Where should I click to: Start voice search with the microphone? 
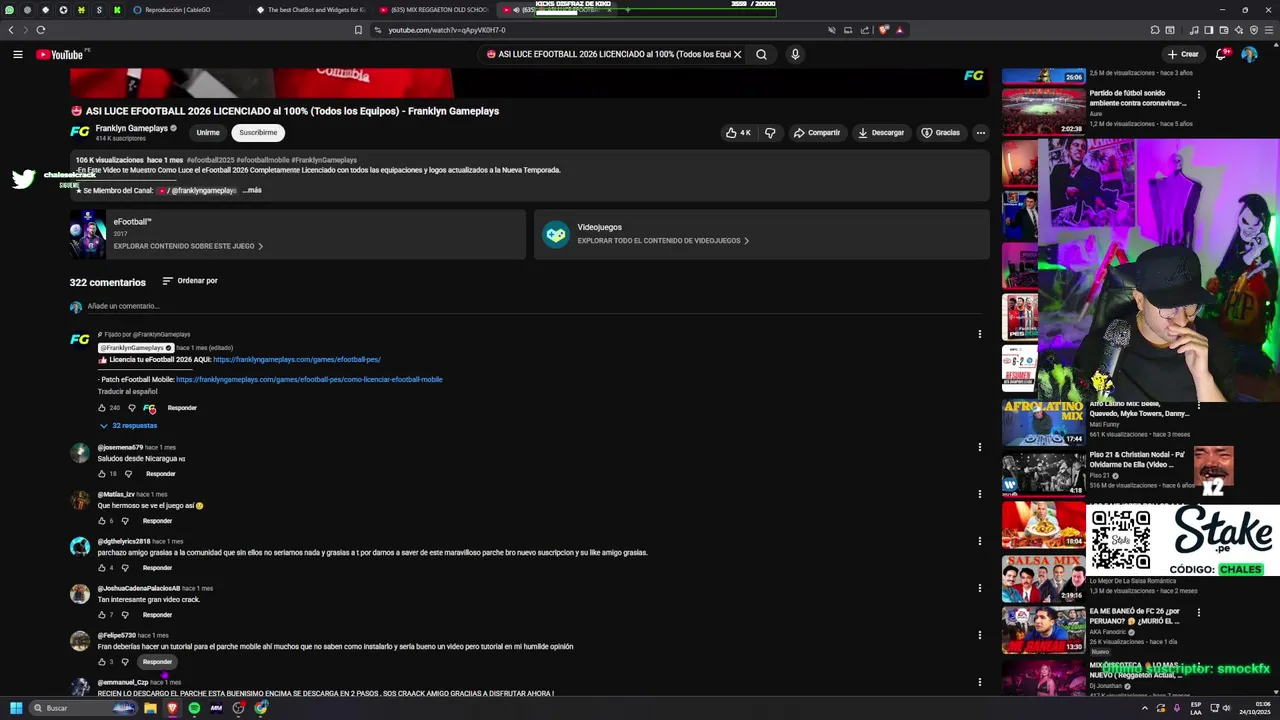pos(795,54)
